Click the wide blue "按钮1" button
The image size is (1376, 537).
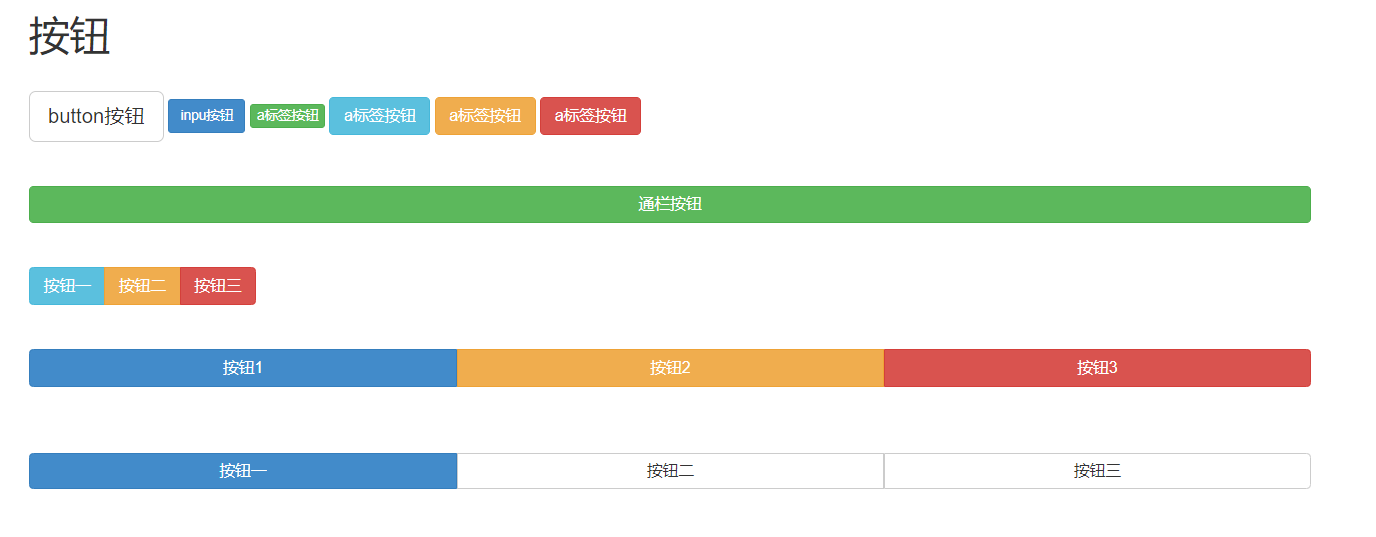[243, 368]
